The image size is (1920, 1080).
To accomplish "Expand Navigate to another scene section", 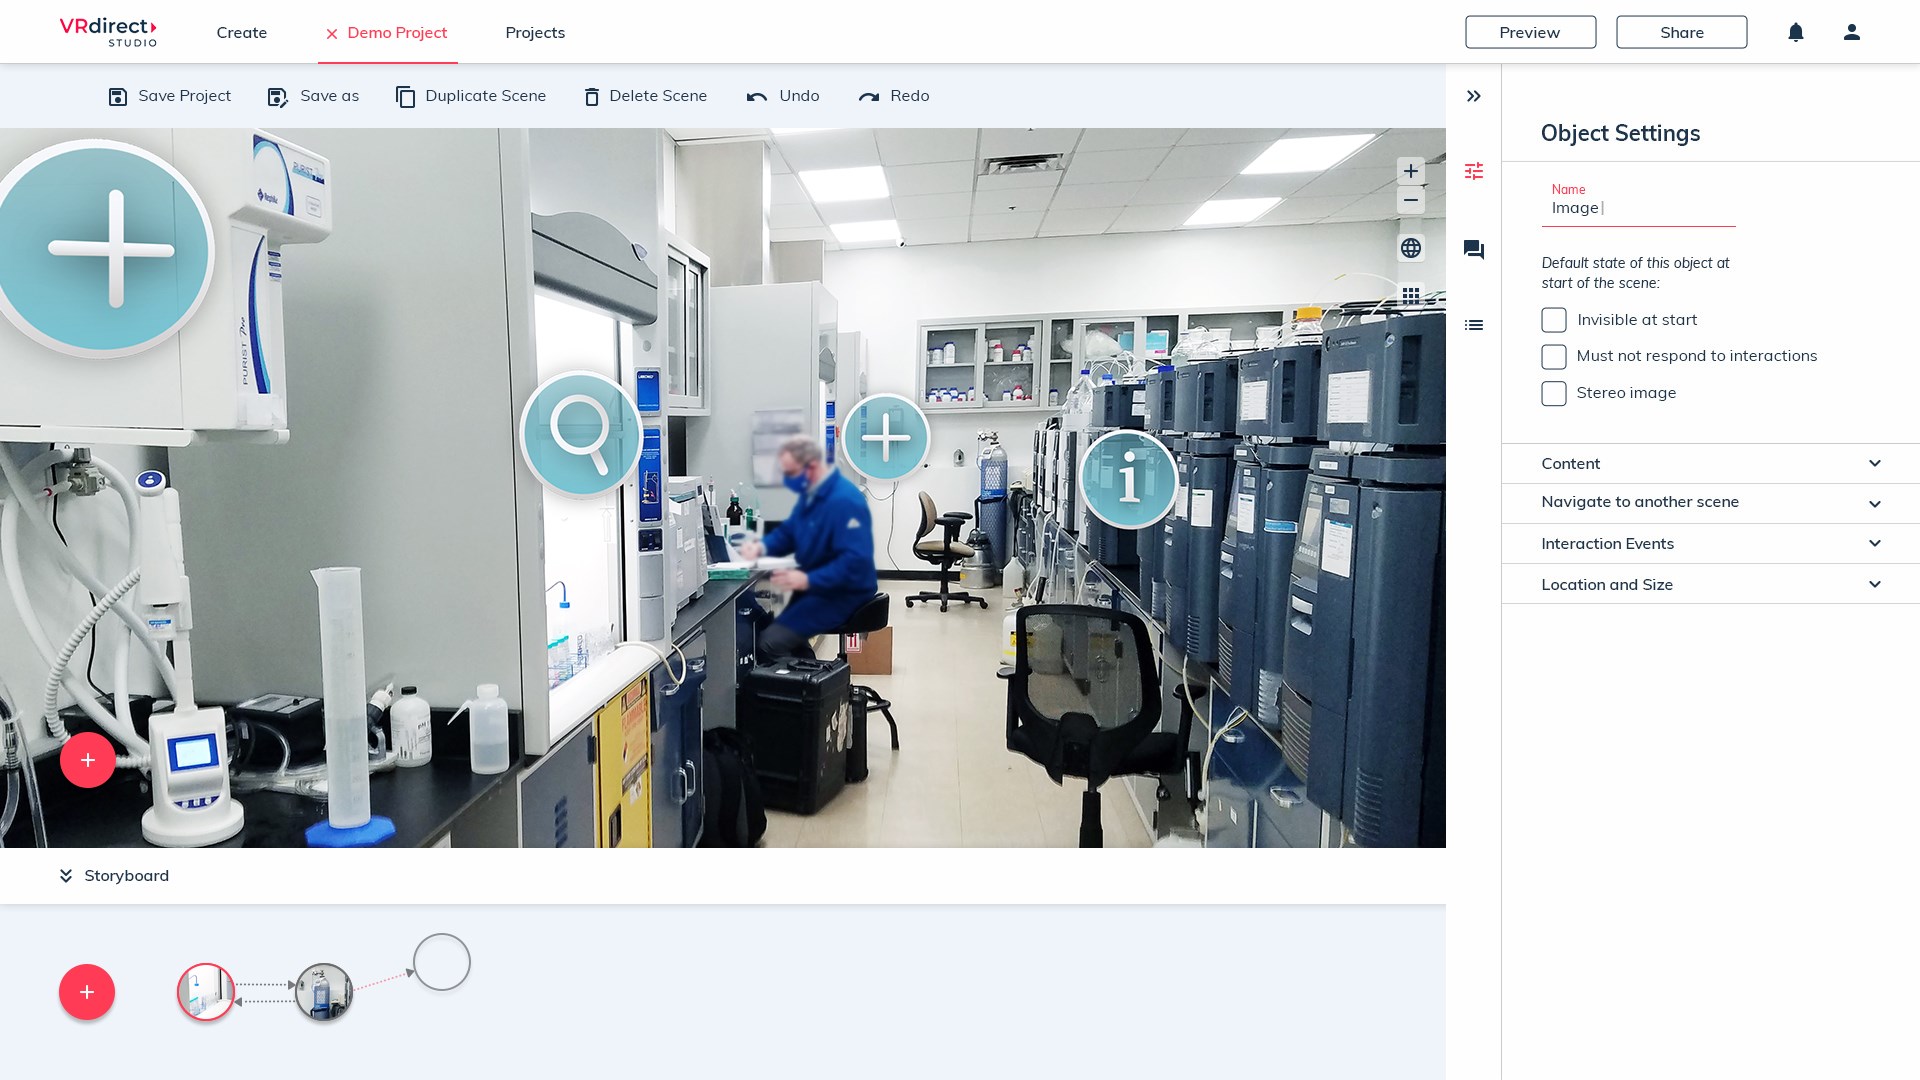I will (x=1710, y=503).
